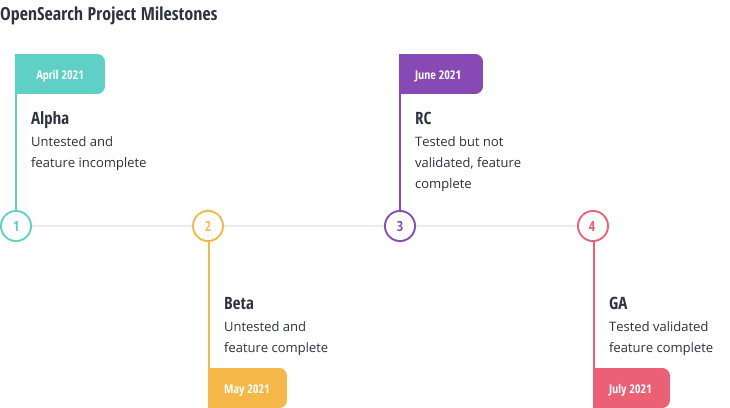This screenshot has width=730, height=408.
Task: Select the red circle 4 milestone marker
Action: coord(593,226)
